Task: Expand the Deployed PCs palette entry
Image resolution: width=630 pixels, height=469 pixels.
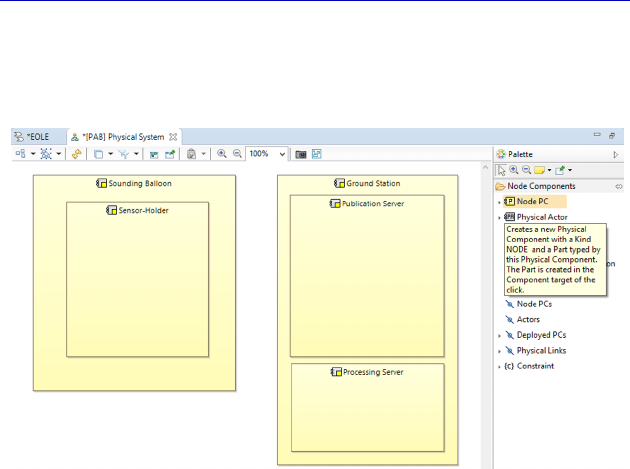Action: click(x=499, y=335)
